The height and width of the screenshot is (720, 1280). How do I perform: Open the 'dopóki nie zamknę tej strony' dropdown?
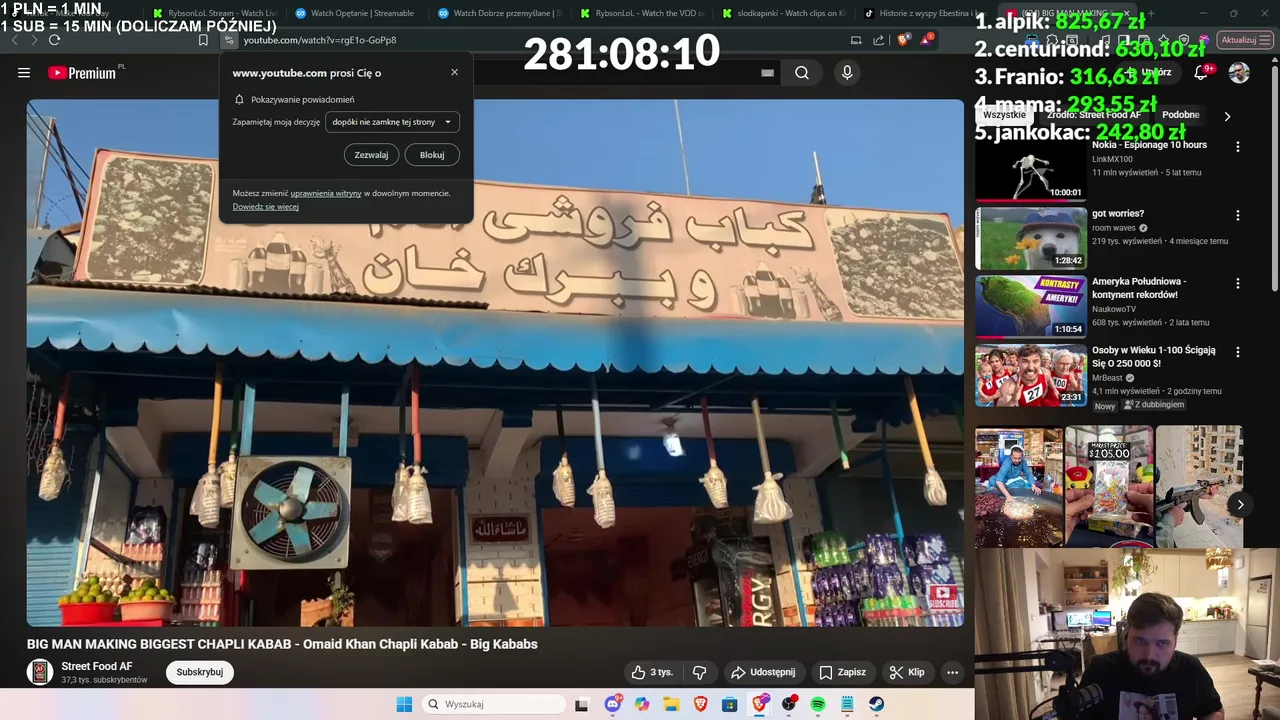[392, 122]
